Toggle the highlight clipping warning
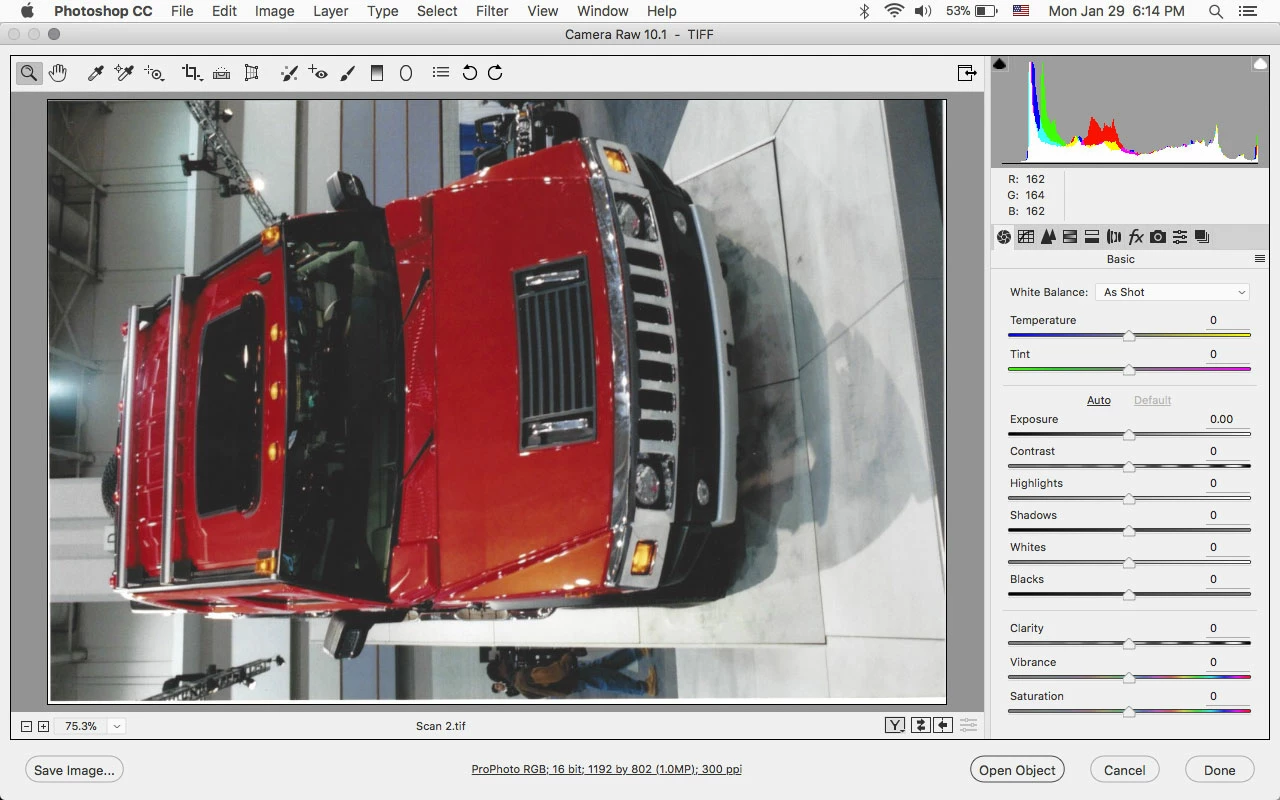The width and height of the screenshot is (1280, 800). click(x=1260, y=64)
